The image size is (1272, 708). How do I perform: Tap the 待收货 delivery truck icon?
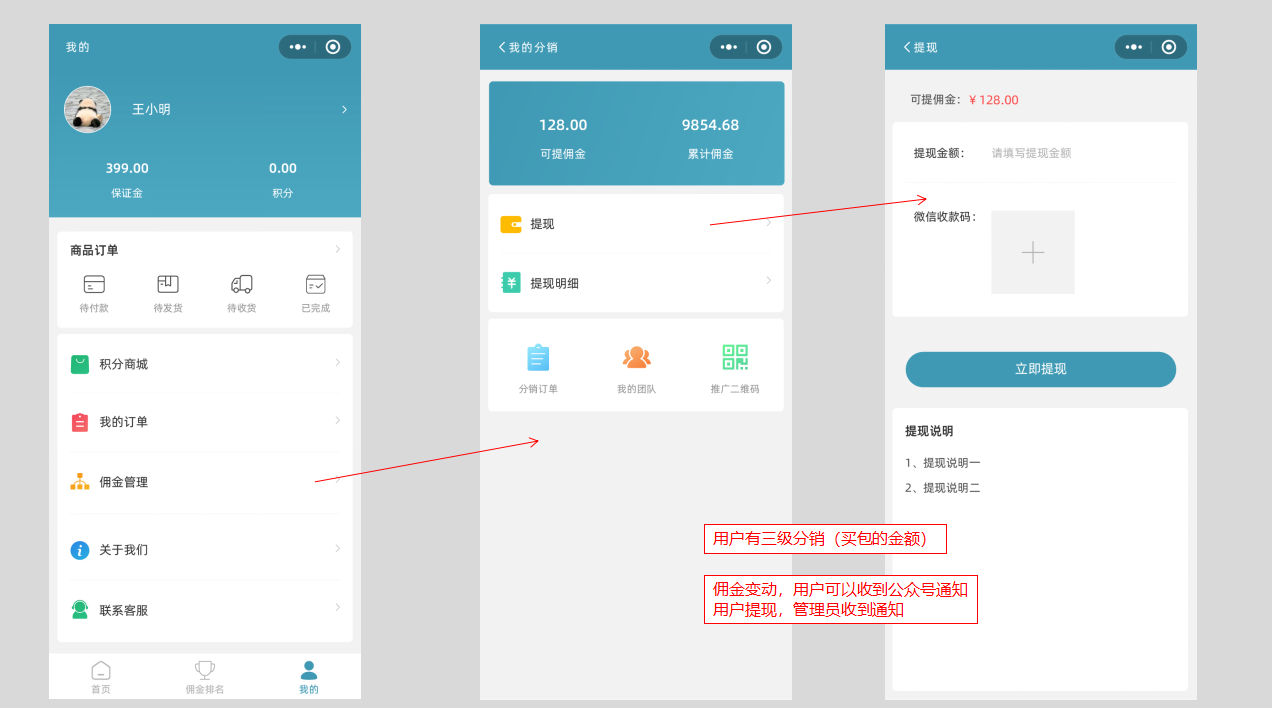click(241, 284)
